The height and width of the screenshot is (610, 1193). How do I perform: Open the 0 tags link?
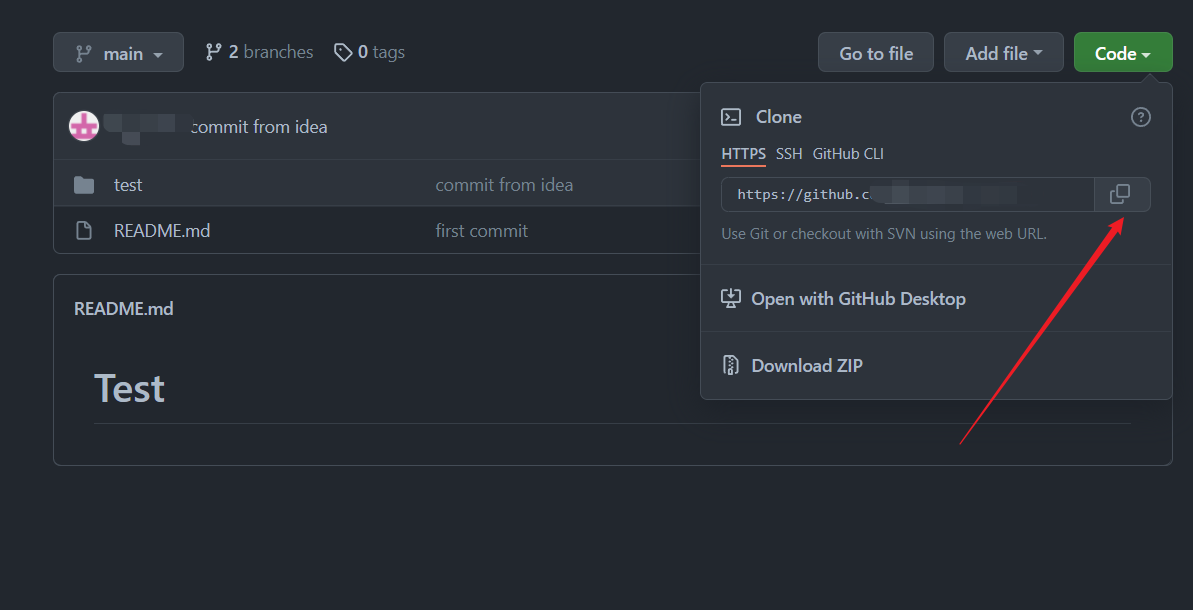click(x=370, y=52)
